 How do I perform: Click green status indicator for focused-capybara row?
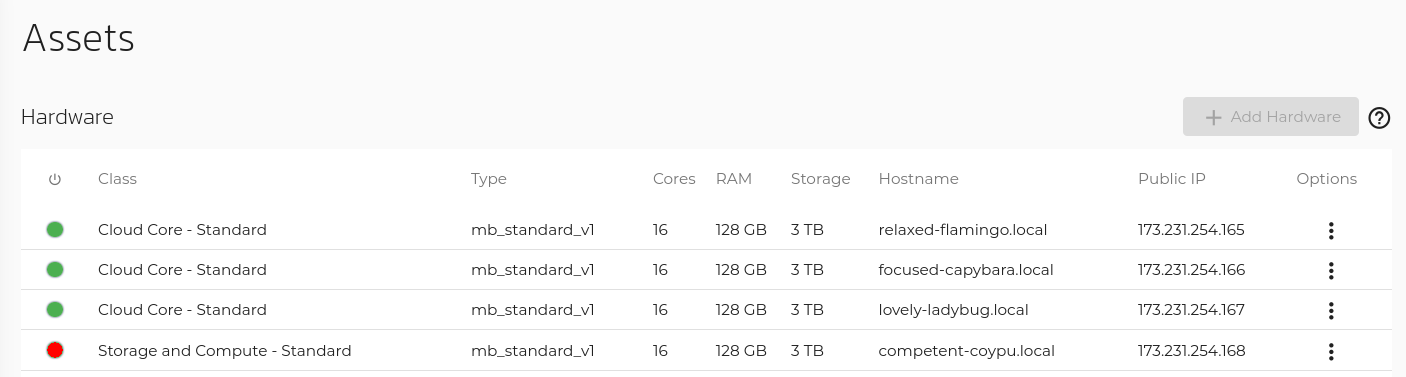55,270
